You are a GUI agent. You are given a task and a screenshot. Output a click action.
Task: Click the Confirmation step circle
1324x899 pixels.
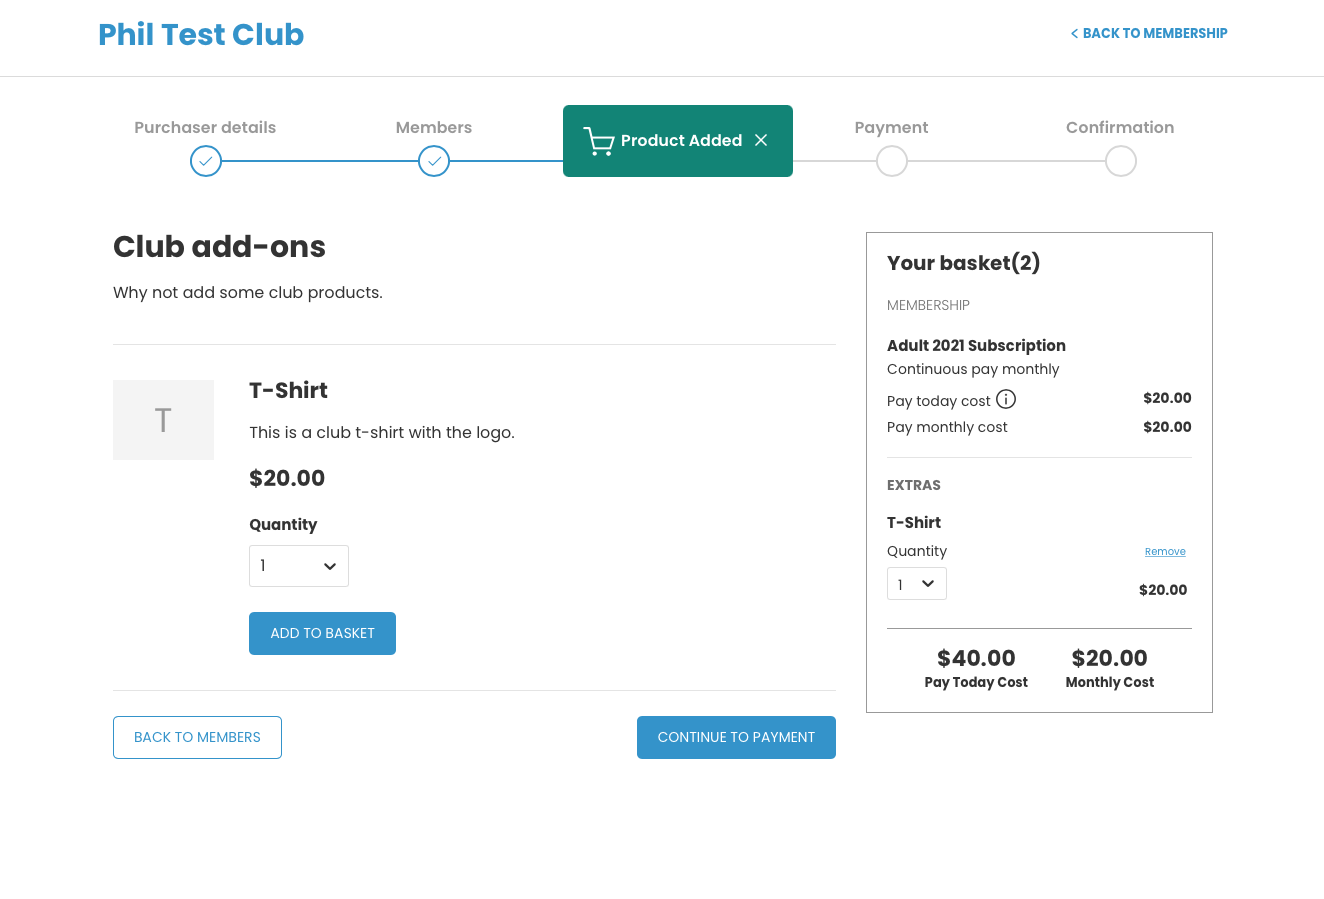coord(1121,161)
